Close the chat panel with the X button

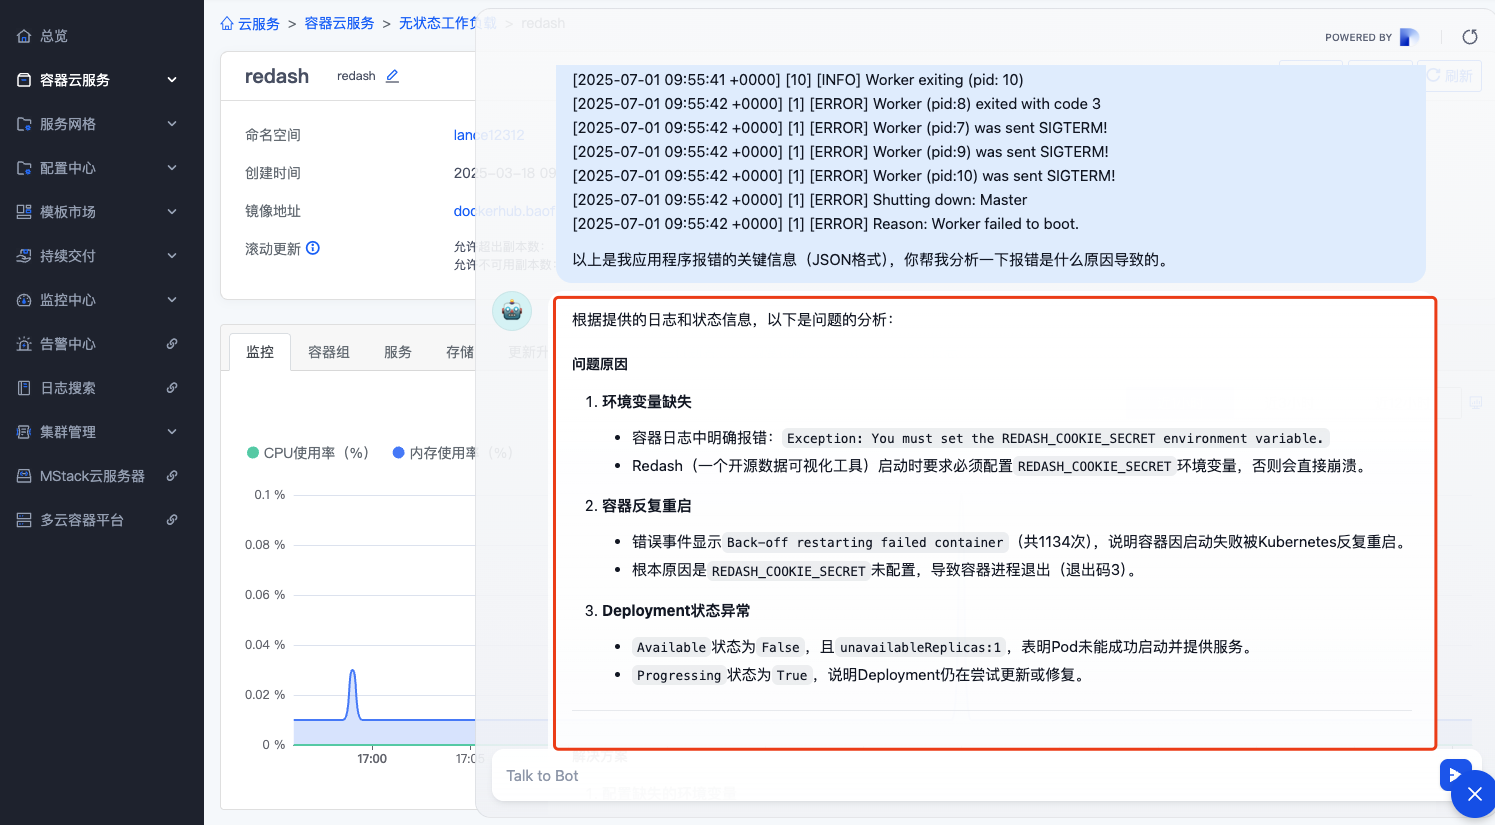(1474, 794)
